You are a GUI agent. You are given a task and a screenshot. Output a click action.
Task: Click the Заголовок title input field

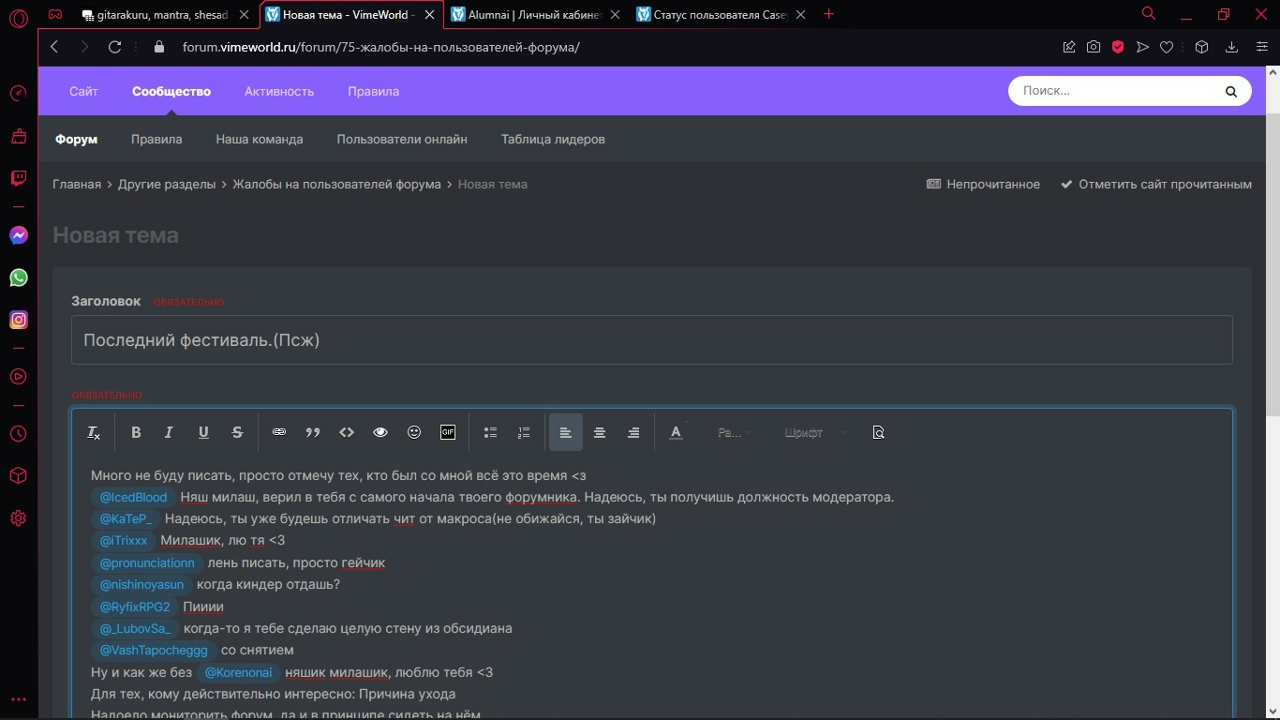(651, 340)
